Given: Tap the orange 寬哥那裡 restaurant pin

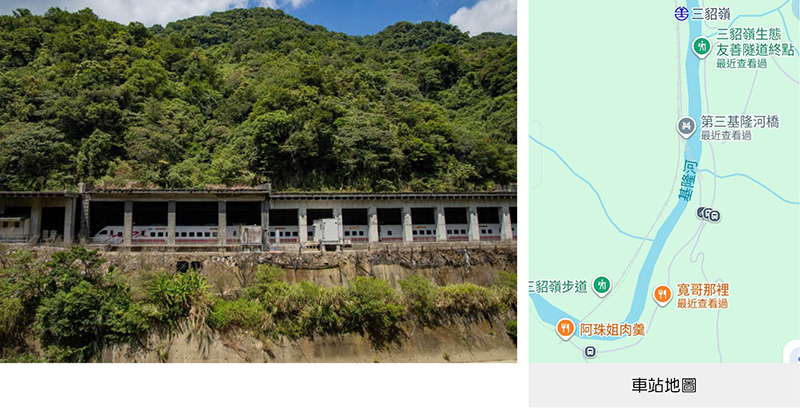Looking at the screenshot, I should coord(662,295).
